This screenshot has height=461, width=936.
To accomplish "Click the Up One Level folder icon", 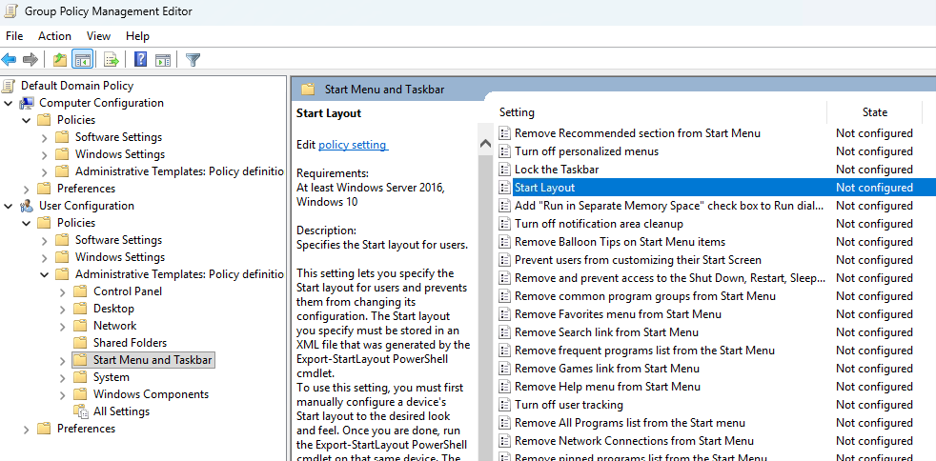I will (x=60, y=60).
